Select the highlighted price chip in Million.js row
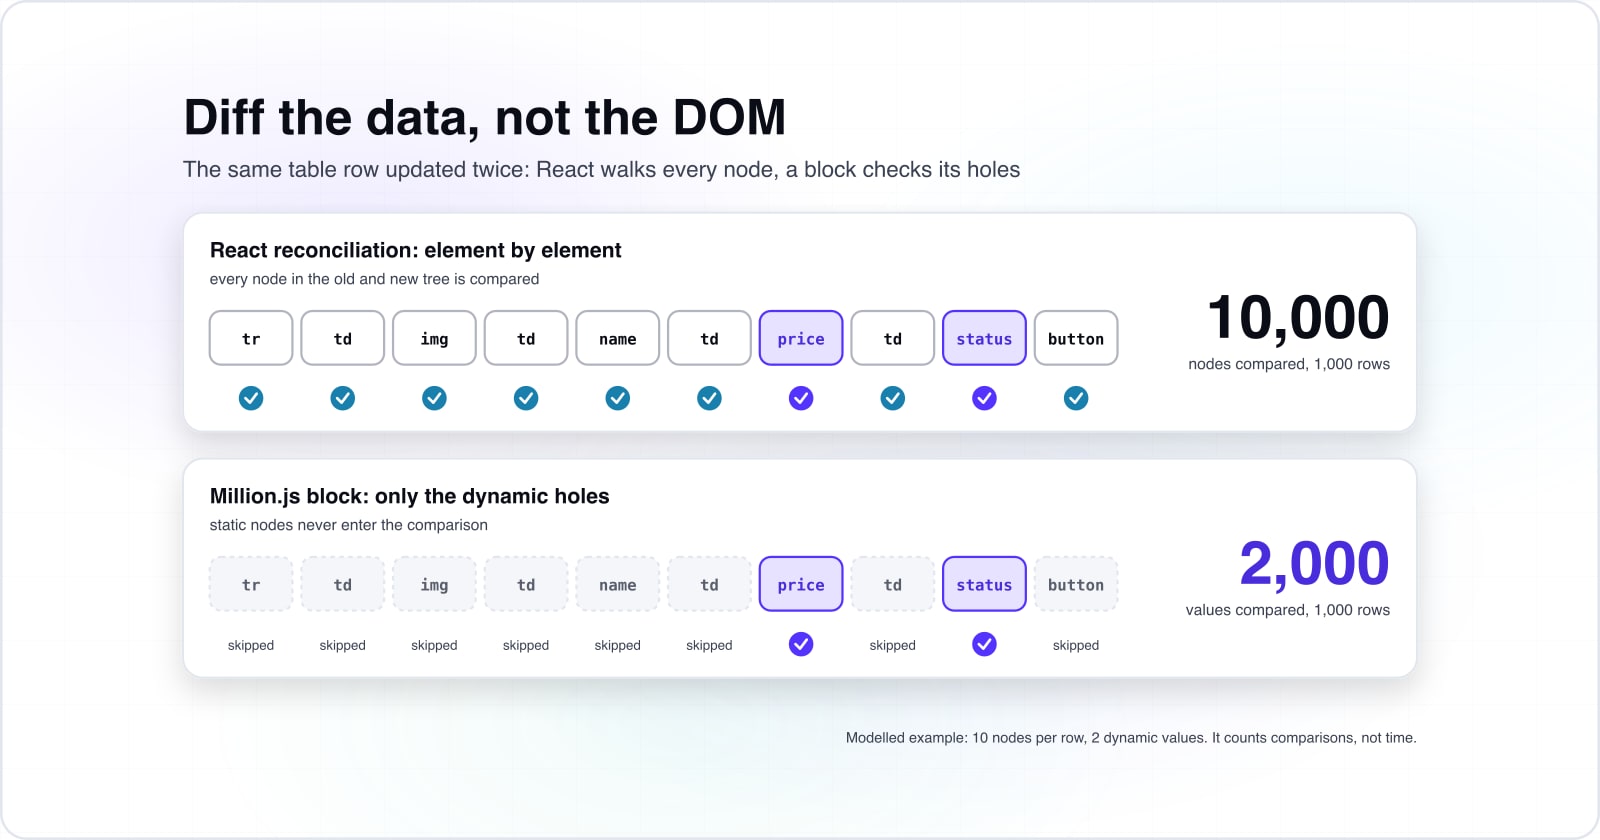The image size is (1600, 840). tap(801, 584)
